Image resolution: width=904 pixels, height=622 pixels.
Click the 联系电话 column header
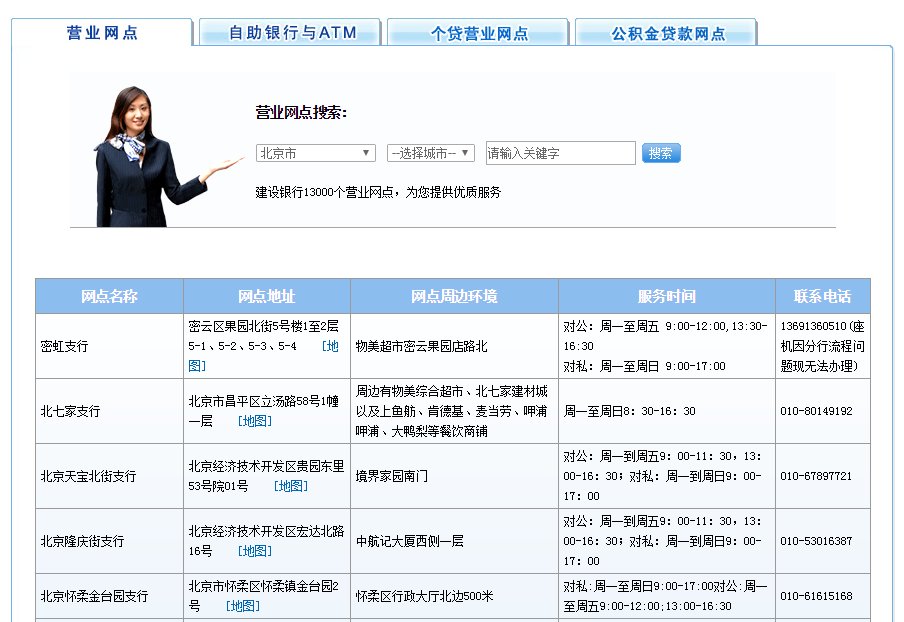coord(822,295)
